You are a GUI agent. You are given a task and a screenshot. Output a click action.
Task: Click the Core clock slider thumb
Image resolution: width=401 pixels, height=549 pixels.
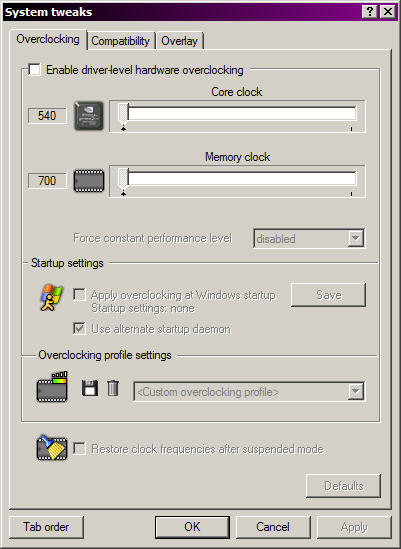tap(123, 114)
